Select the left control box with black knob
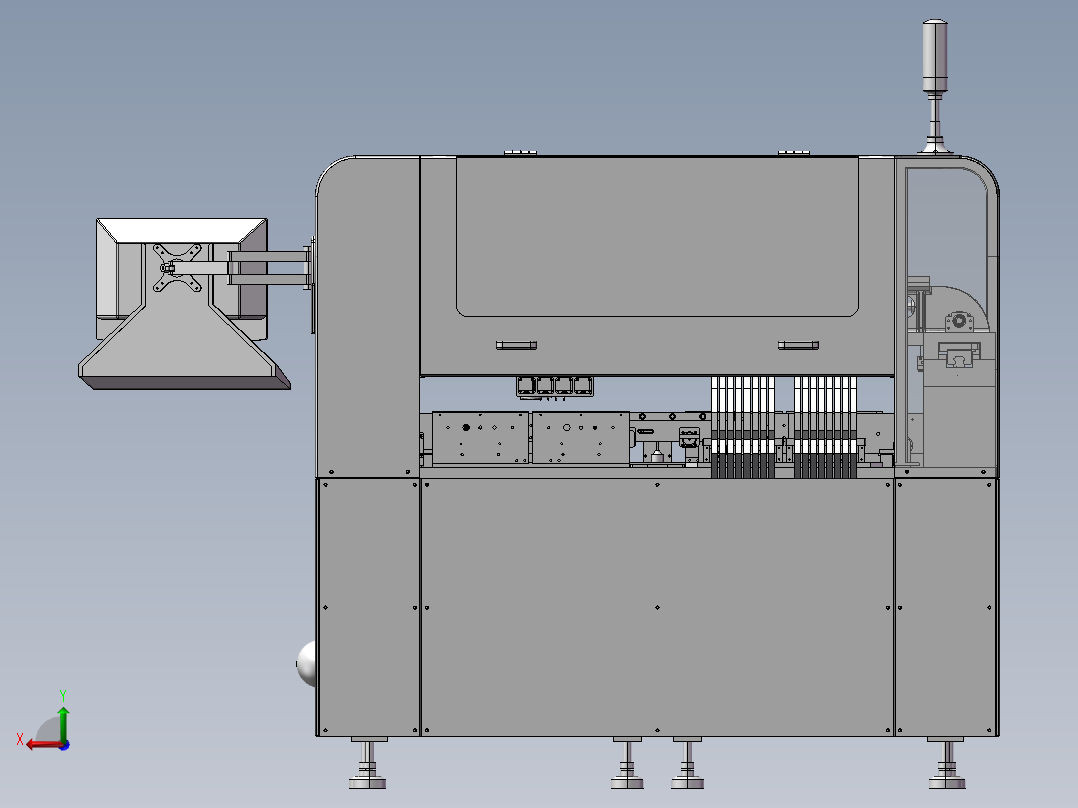This screenshot has width=1078, height=808. point(481,438)
